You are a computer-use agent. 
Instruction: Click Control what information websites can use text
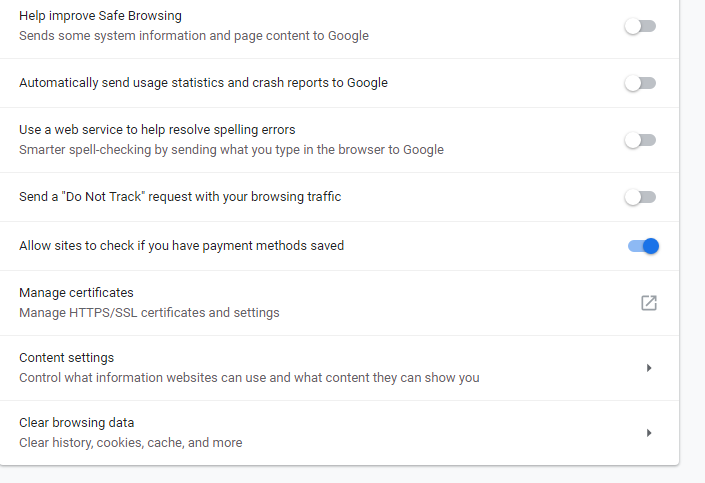(249, 378)
